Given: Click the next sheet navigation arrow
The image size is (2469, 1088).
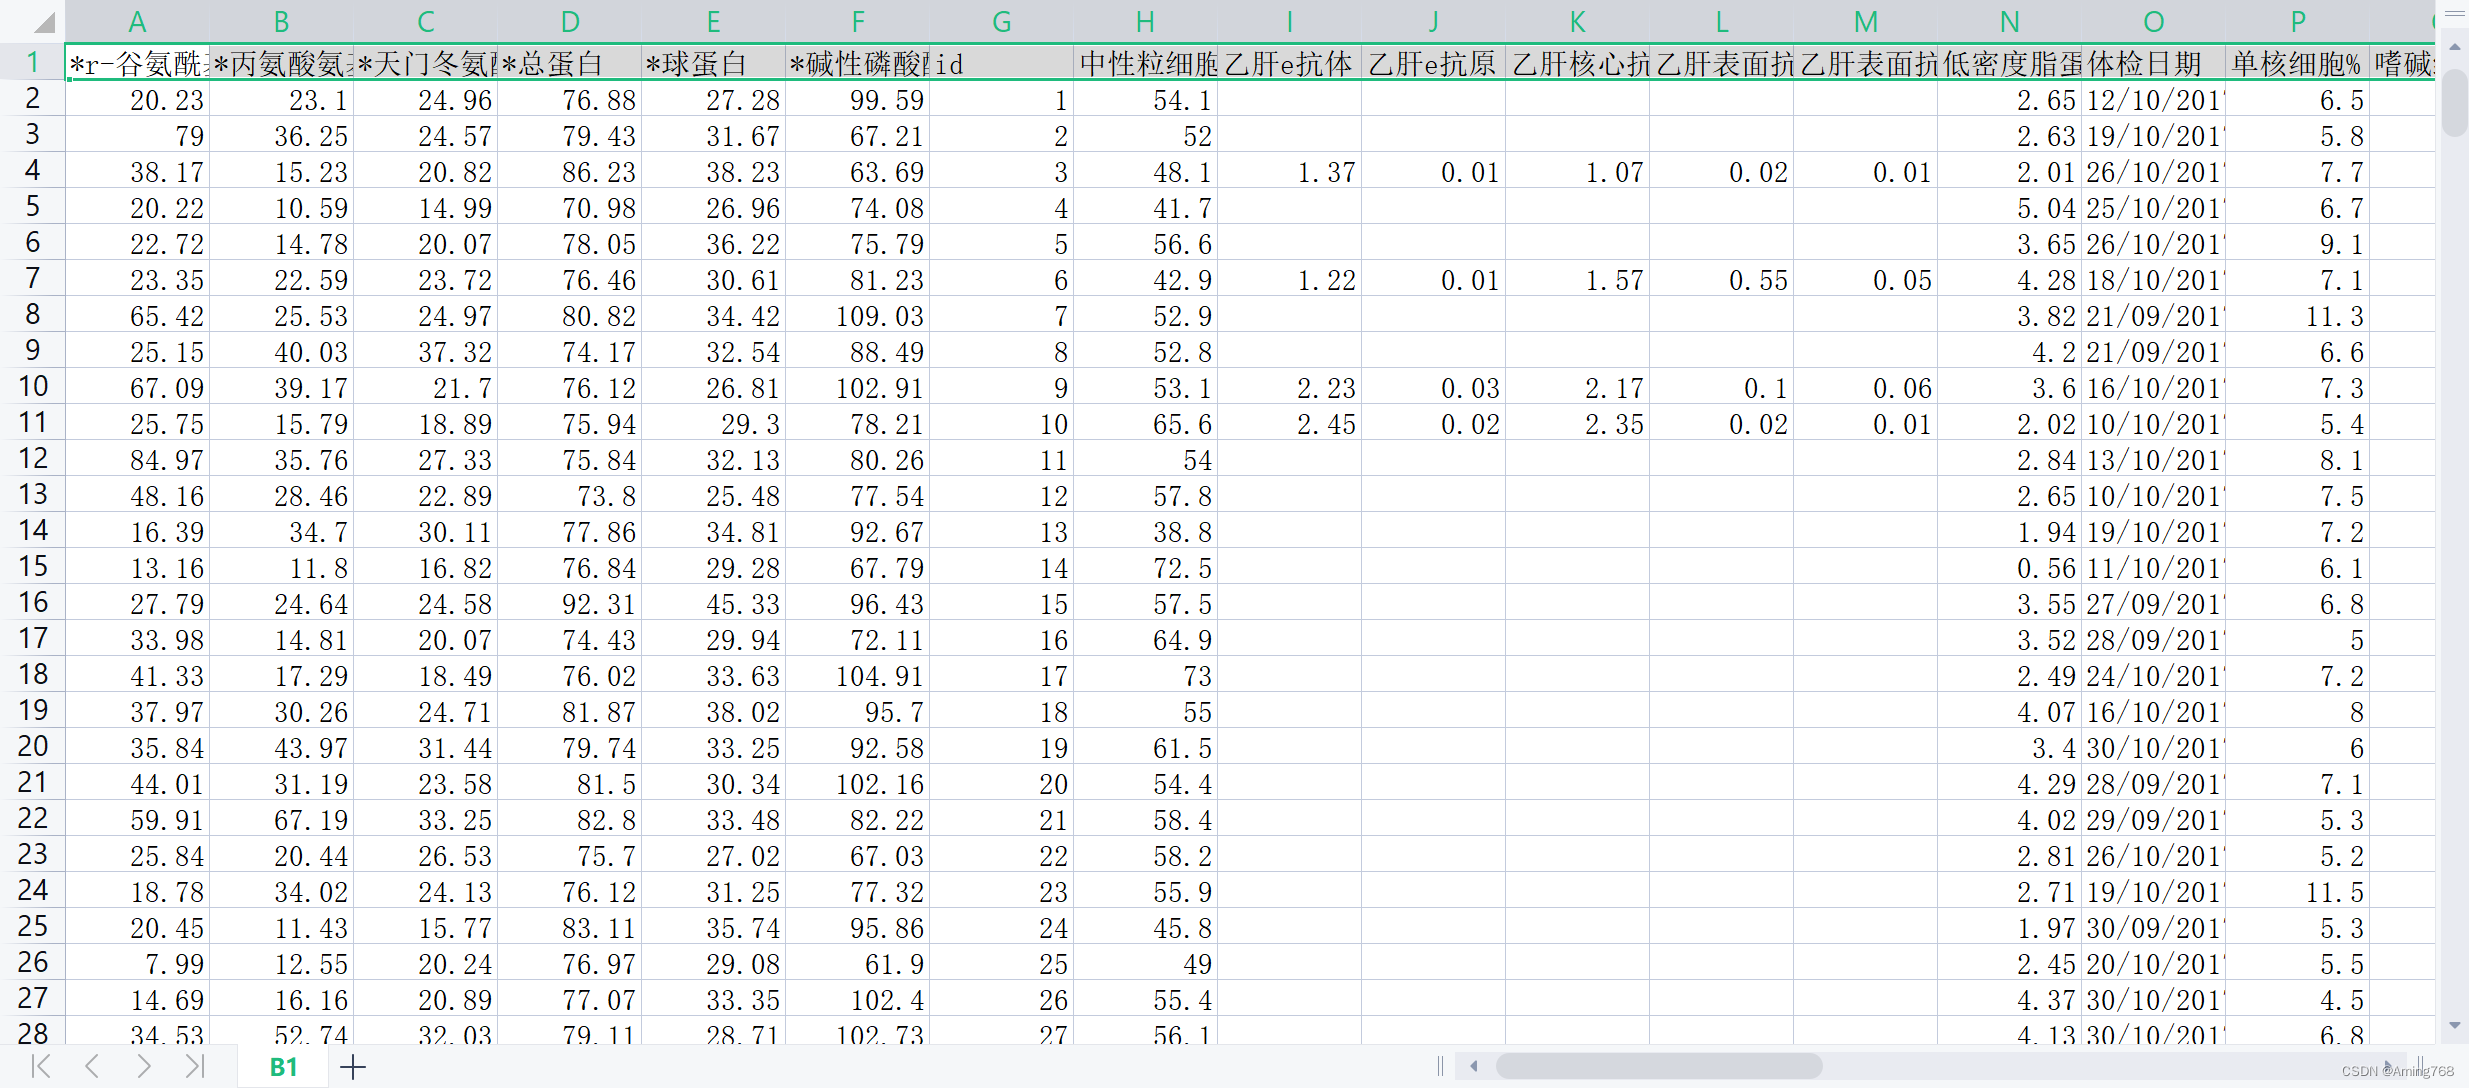Looking at the screenshot, I should point(144,1066).
